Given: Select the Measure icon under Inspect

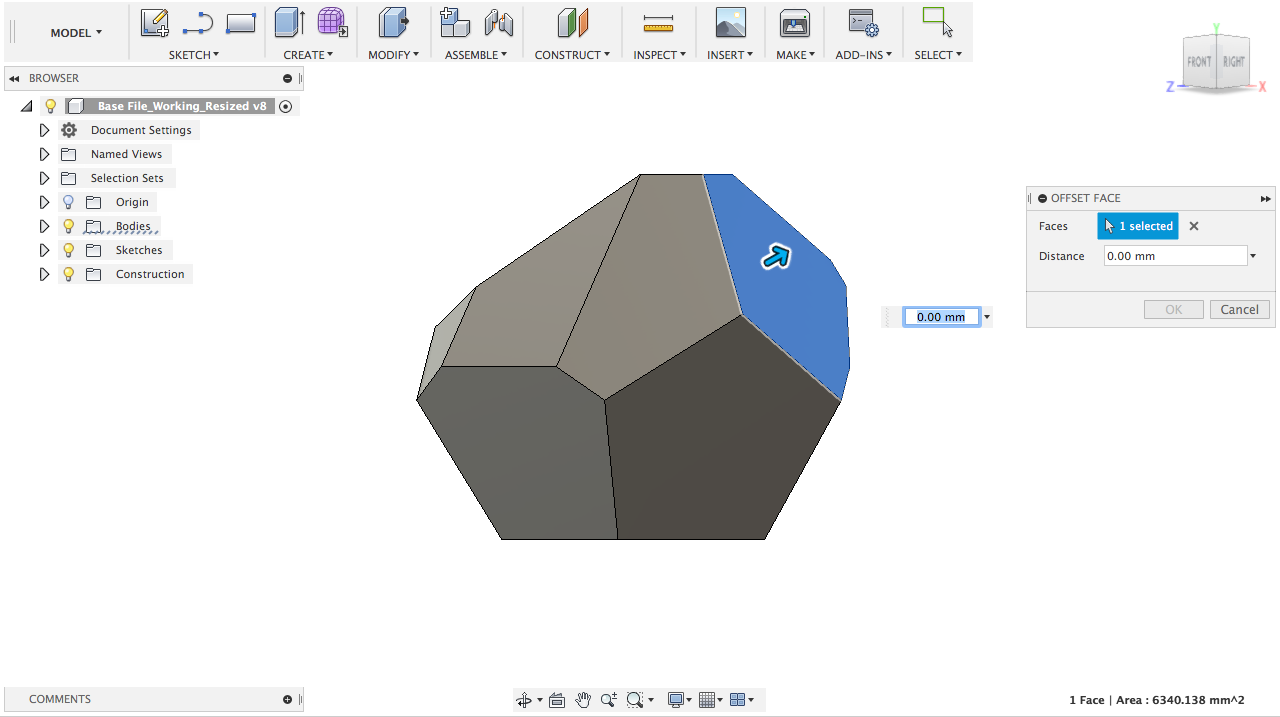Looking at the screenshot, I should click(x=658, y=22).
